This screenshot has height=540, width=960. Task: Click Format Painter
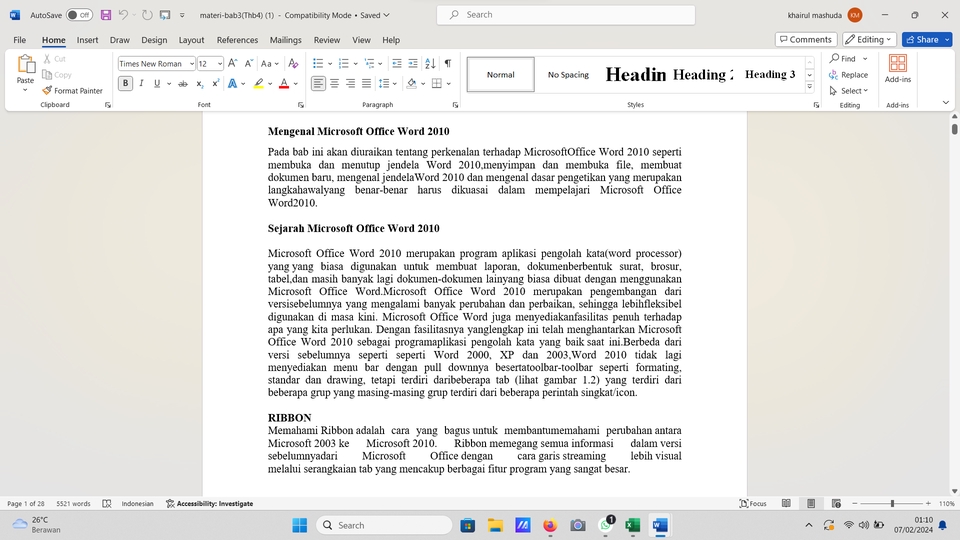click(72, 91)
